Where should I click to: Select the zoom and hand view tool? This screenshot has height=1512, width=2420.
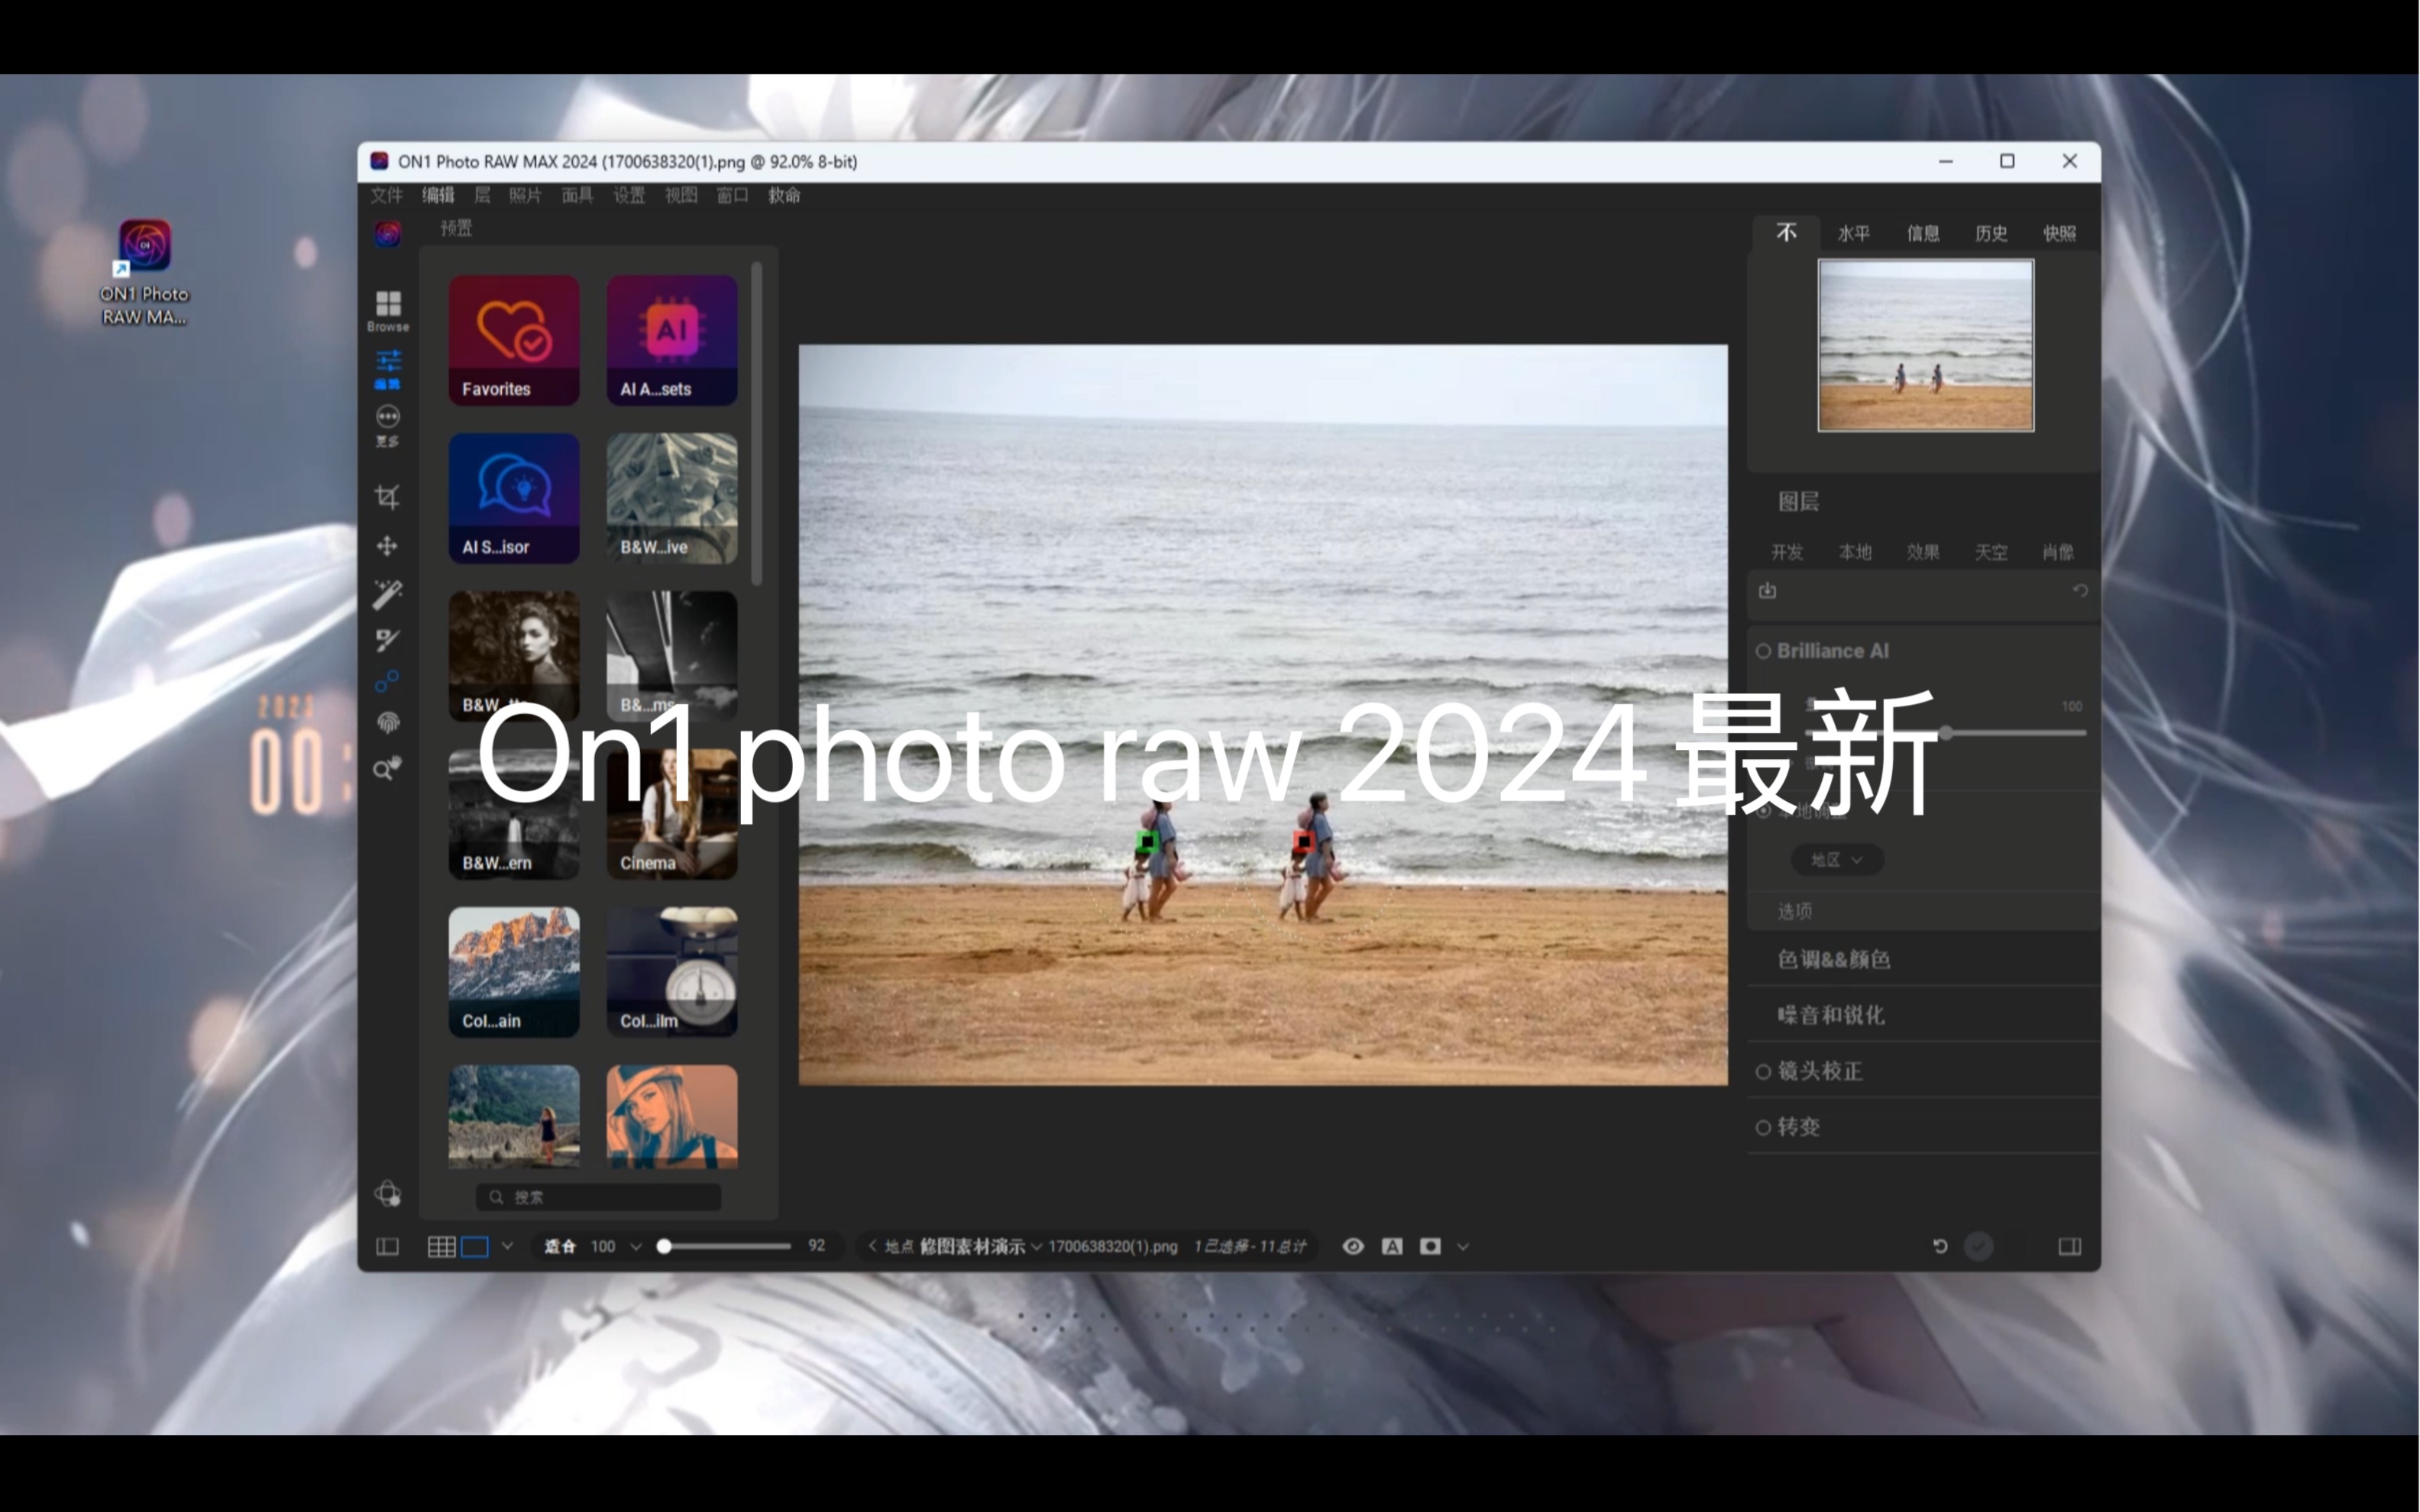[387, 768]
